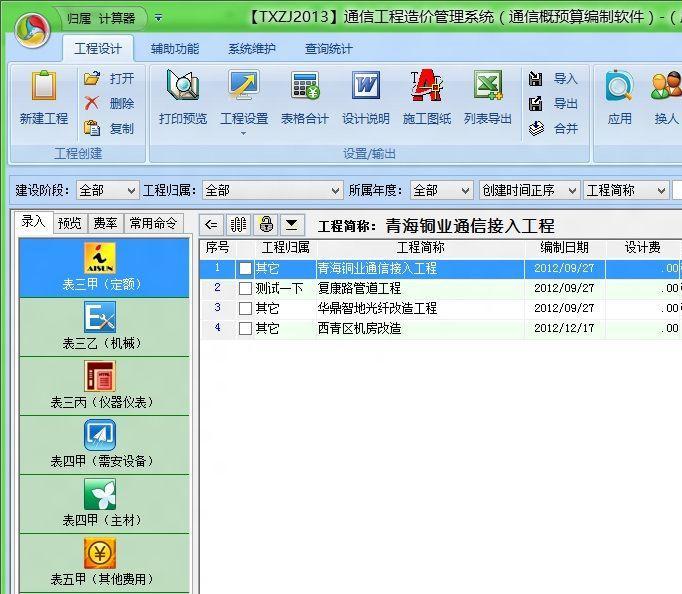The width and height of the screenshot is (682, 594).
Task: Click the 2012/12/17 date cell
Action: click(564, 328)
